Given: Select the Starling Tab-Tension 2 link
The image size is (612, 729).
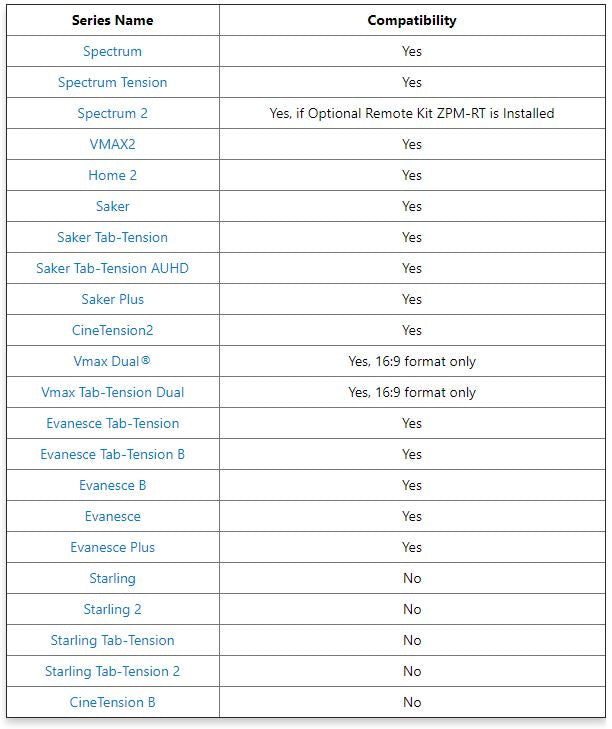Looking at the screenshot, I should 112,671.
